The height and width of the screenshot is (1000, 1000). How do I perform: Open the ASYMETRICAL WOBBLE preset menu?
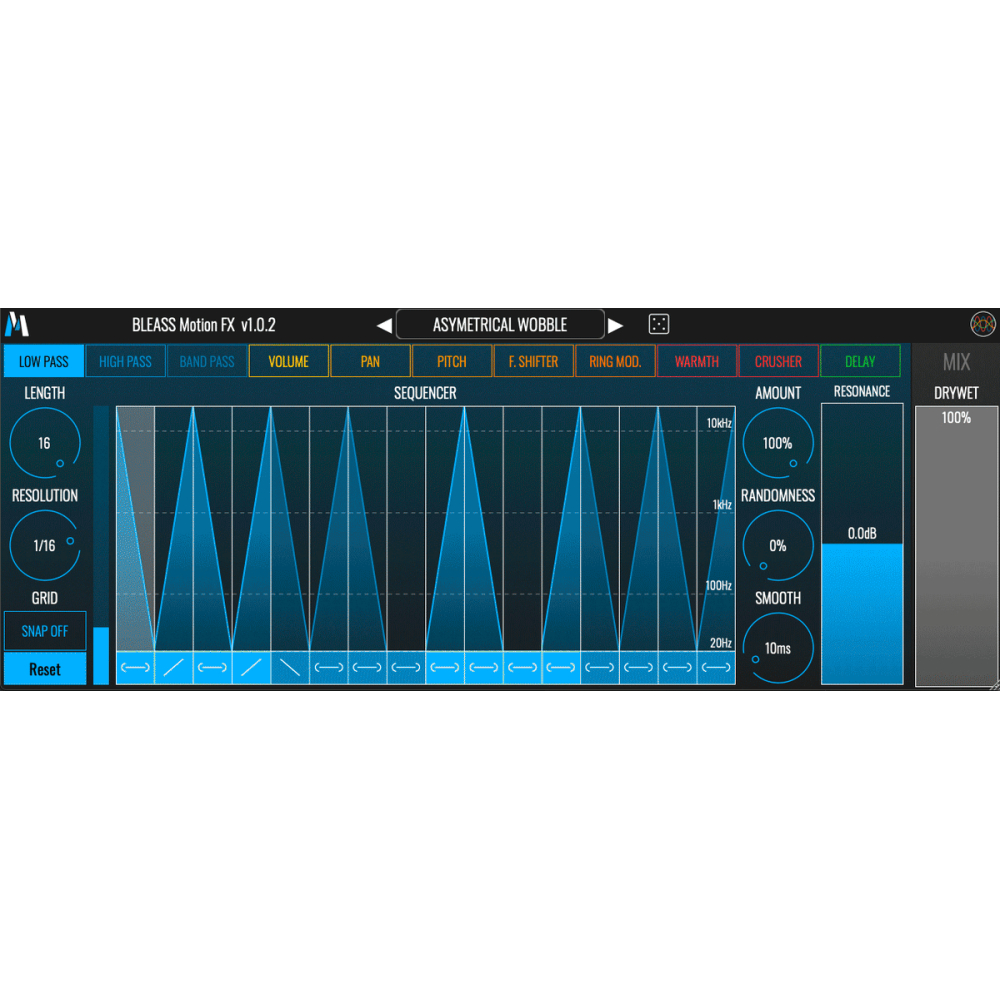500,325
